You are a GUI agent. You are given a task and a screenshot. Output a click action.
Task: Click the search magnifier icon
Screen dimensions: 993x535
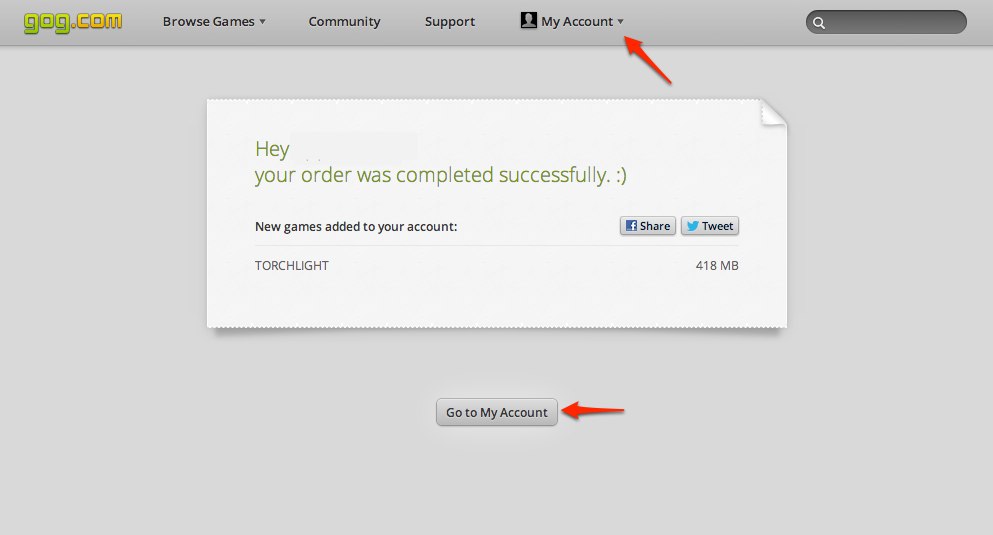pos(819,23)
